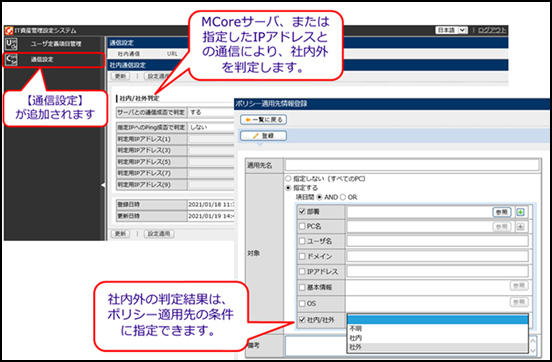Uncheck the 社内/社外 checkbox
This screenshot has width=552, height=362.
[x=302, y=320]
